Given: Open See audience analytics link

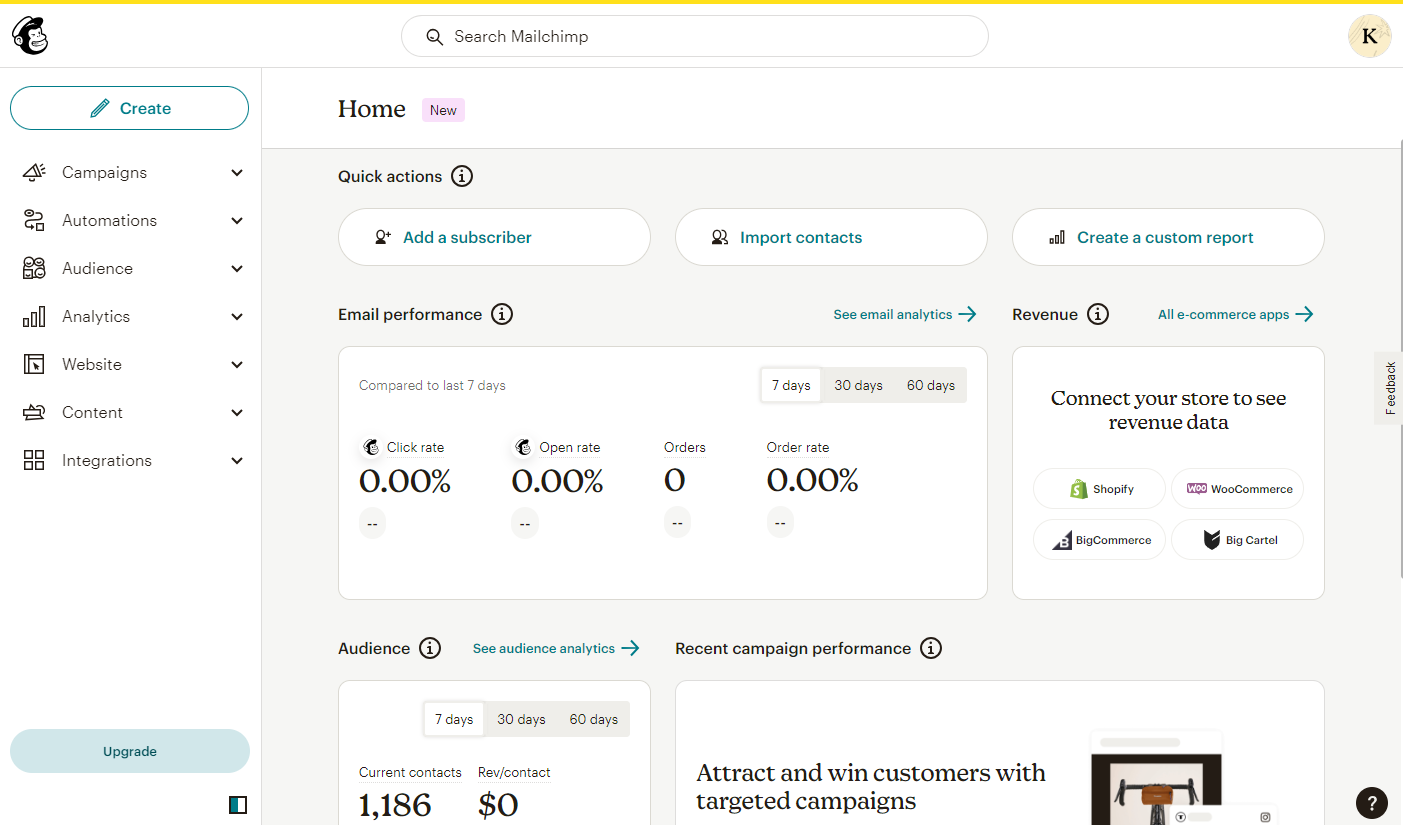Looking at the screenshot, I should (556, 649).
